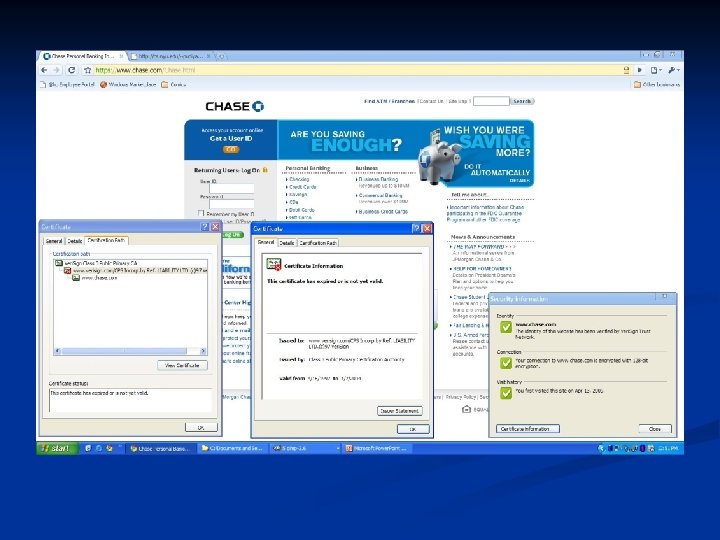Toggle the Remember my User ID checkbox
Screen dimensions: 720x540
pyautogui.click(x=201, y=213)
